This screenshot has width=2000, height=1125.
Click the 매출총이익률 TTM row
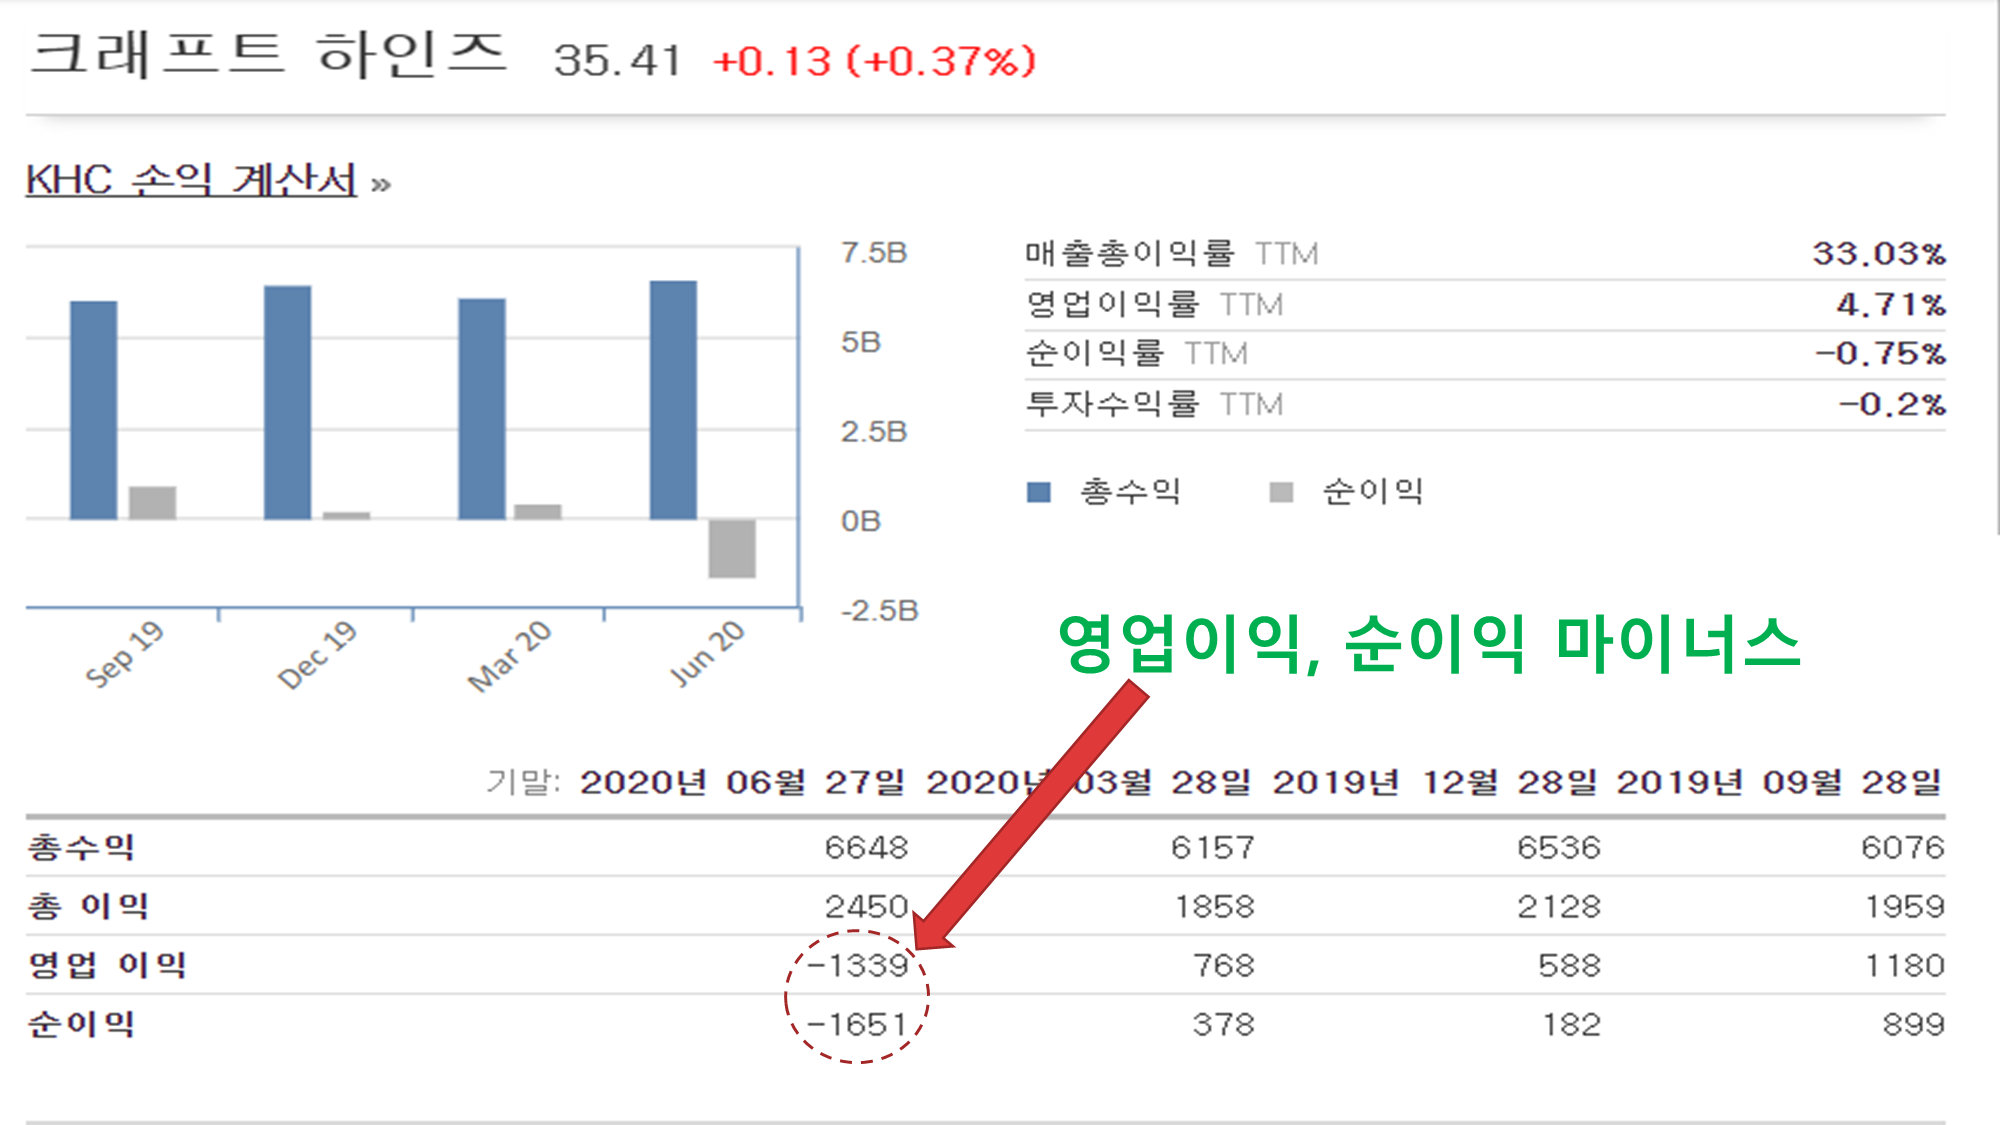(x=1170, y=254)
